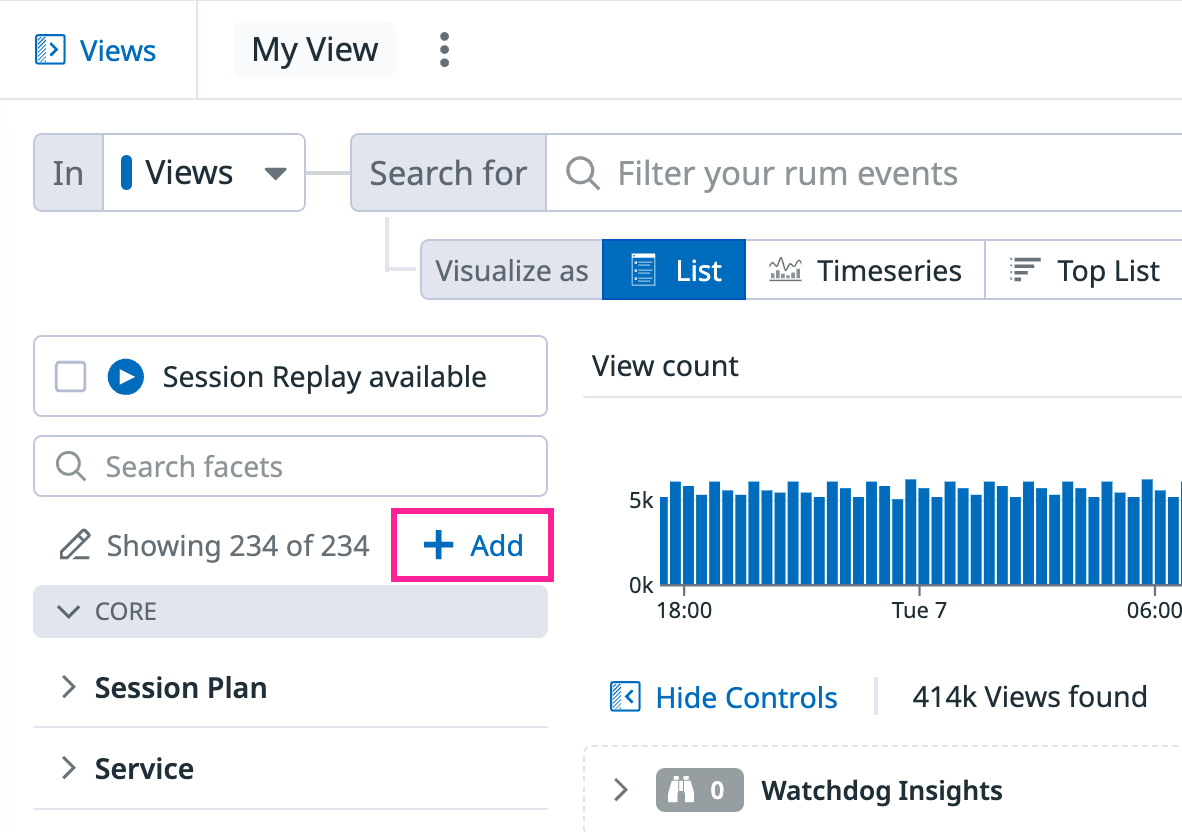This screenshot has width=1182, height=832.
Task: Switch visualization to Top List
Action: pyautogui.click(x=1084, y=271)
